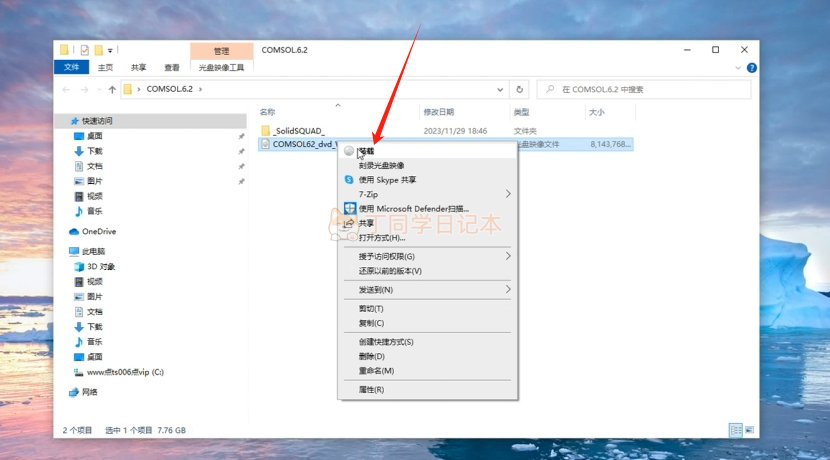Switch to the View (查看) ribbon tab
This screenshot has height=460, width=830.
172,67
